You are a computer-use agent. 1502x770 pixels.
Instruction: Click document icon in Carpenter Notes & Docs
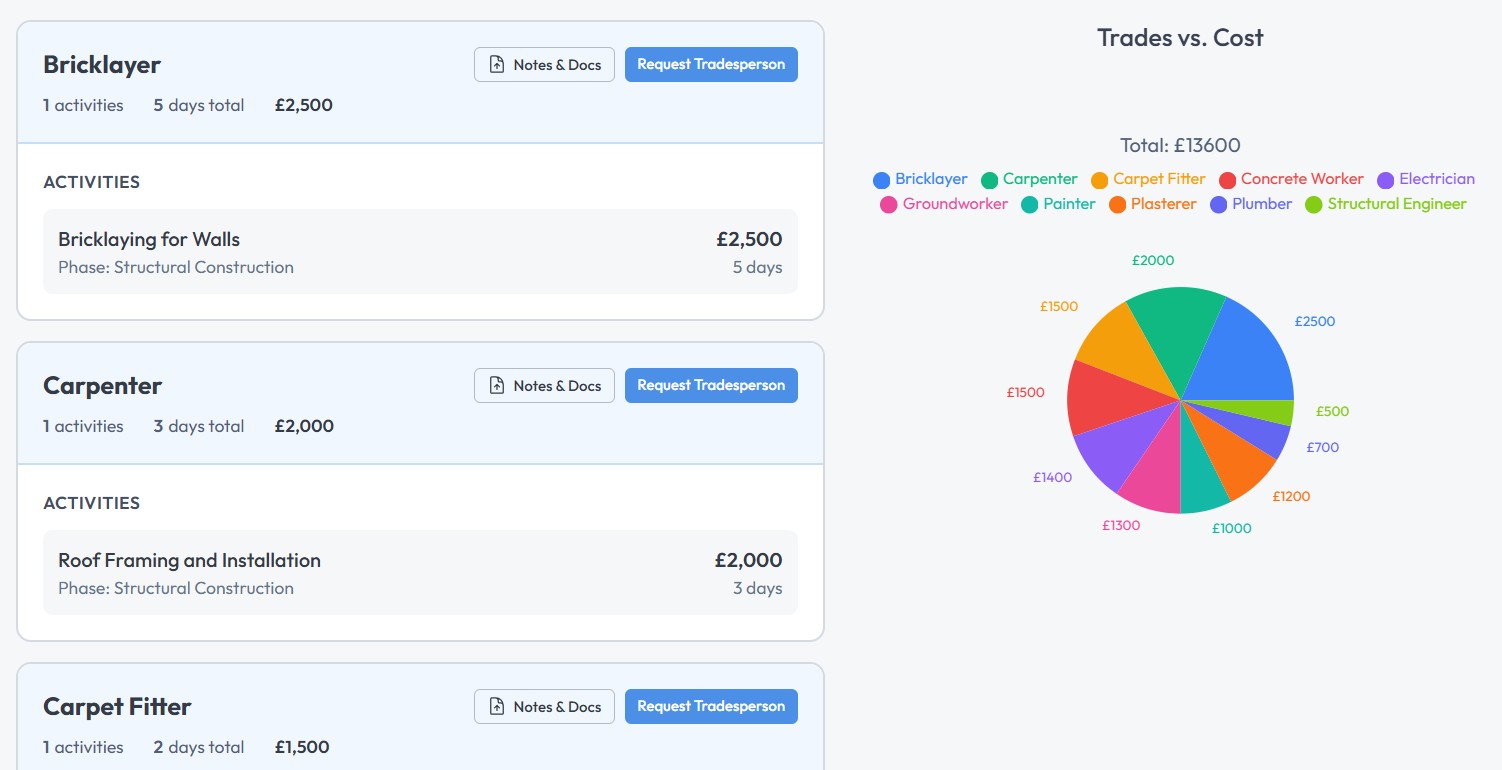pos(497,386)
